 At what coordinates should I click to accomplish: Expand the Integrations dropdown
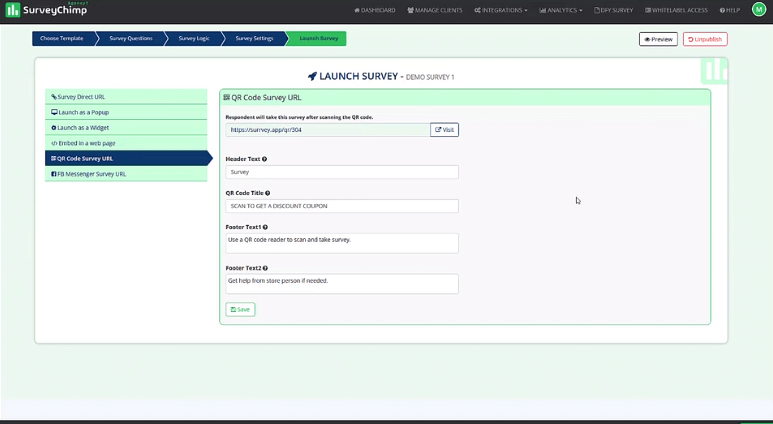tap(500, 10)
